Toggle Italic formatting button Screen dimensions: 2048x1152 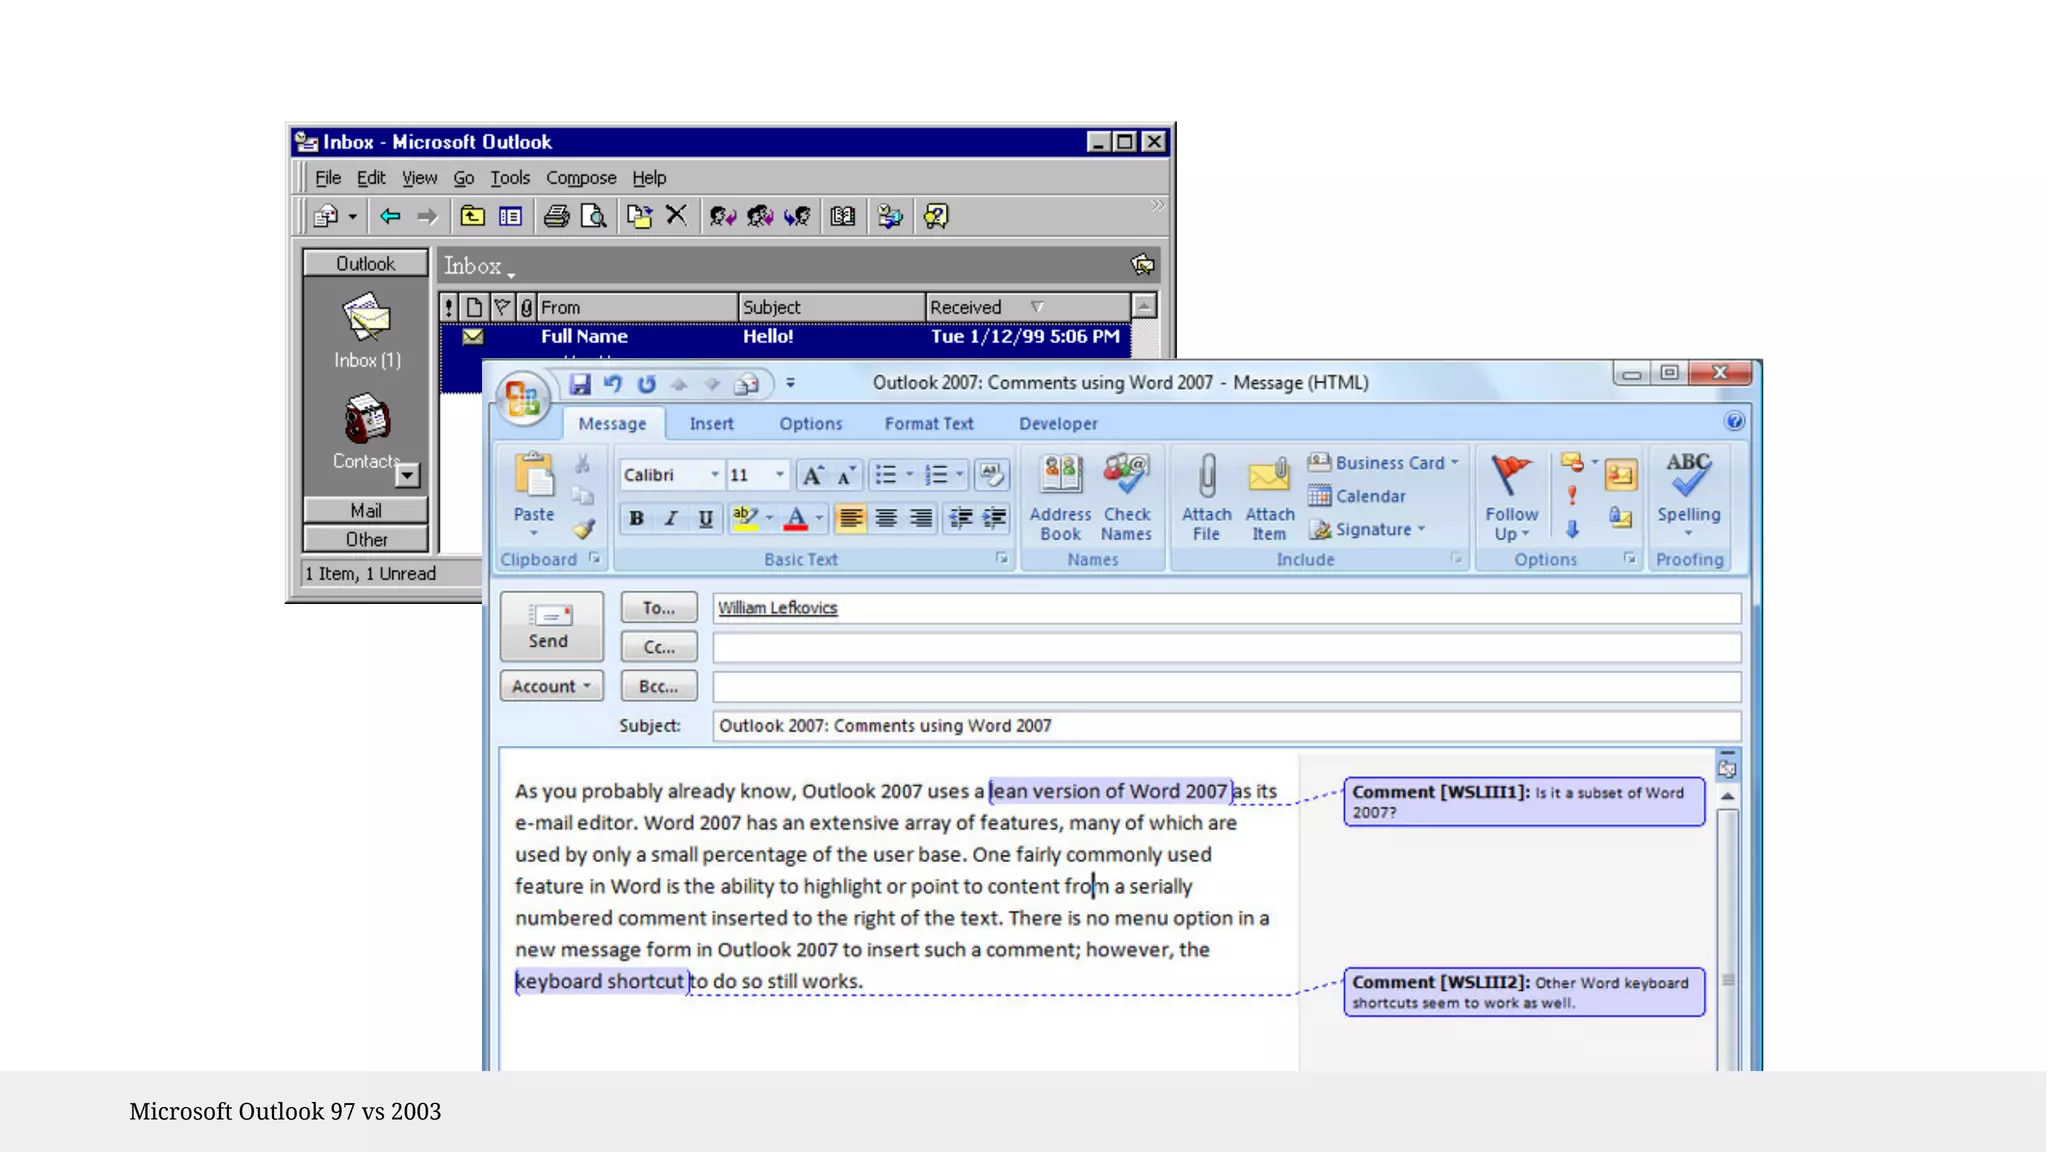(x=671, y=518)
